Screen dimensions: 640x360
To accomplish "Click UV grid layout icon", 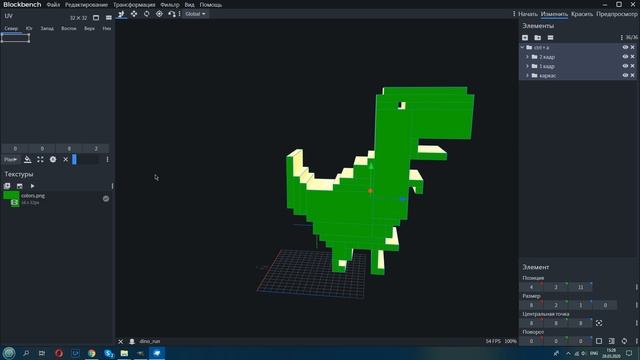I will (x=109, y=18).
